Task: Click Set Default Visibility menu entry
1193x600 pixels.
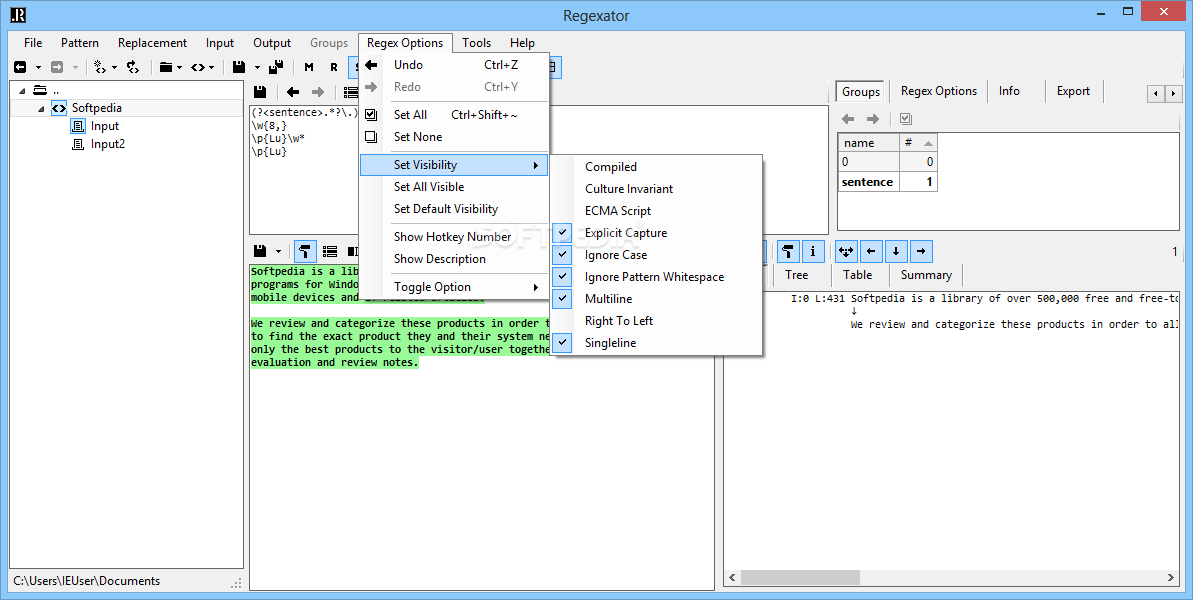Action: point(453,209)
